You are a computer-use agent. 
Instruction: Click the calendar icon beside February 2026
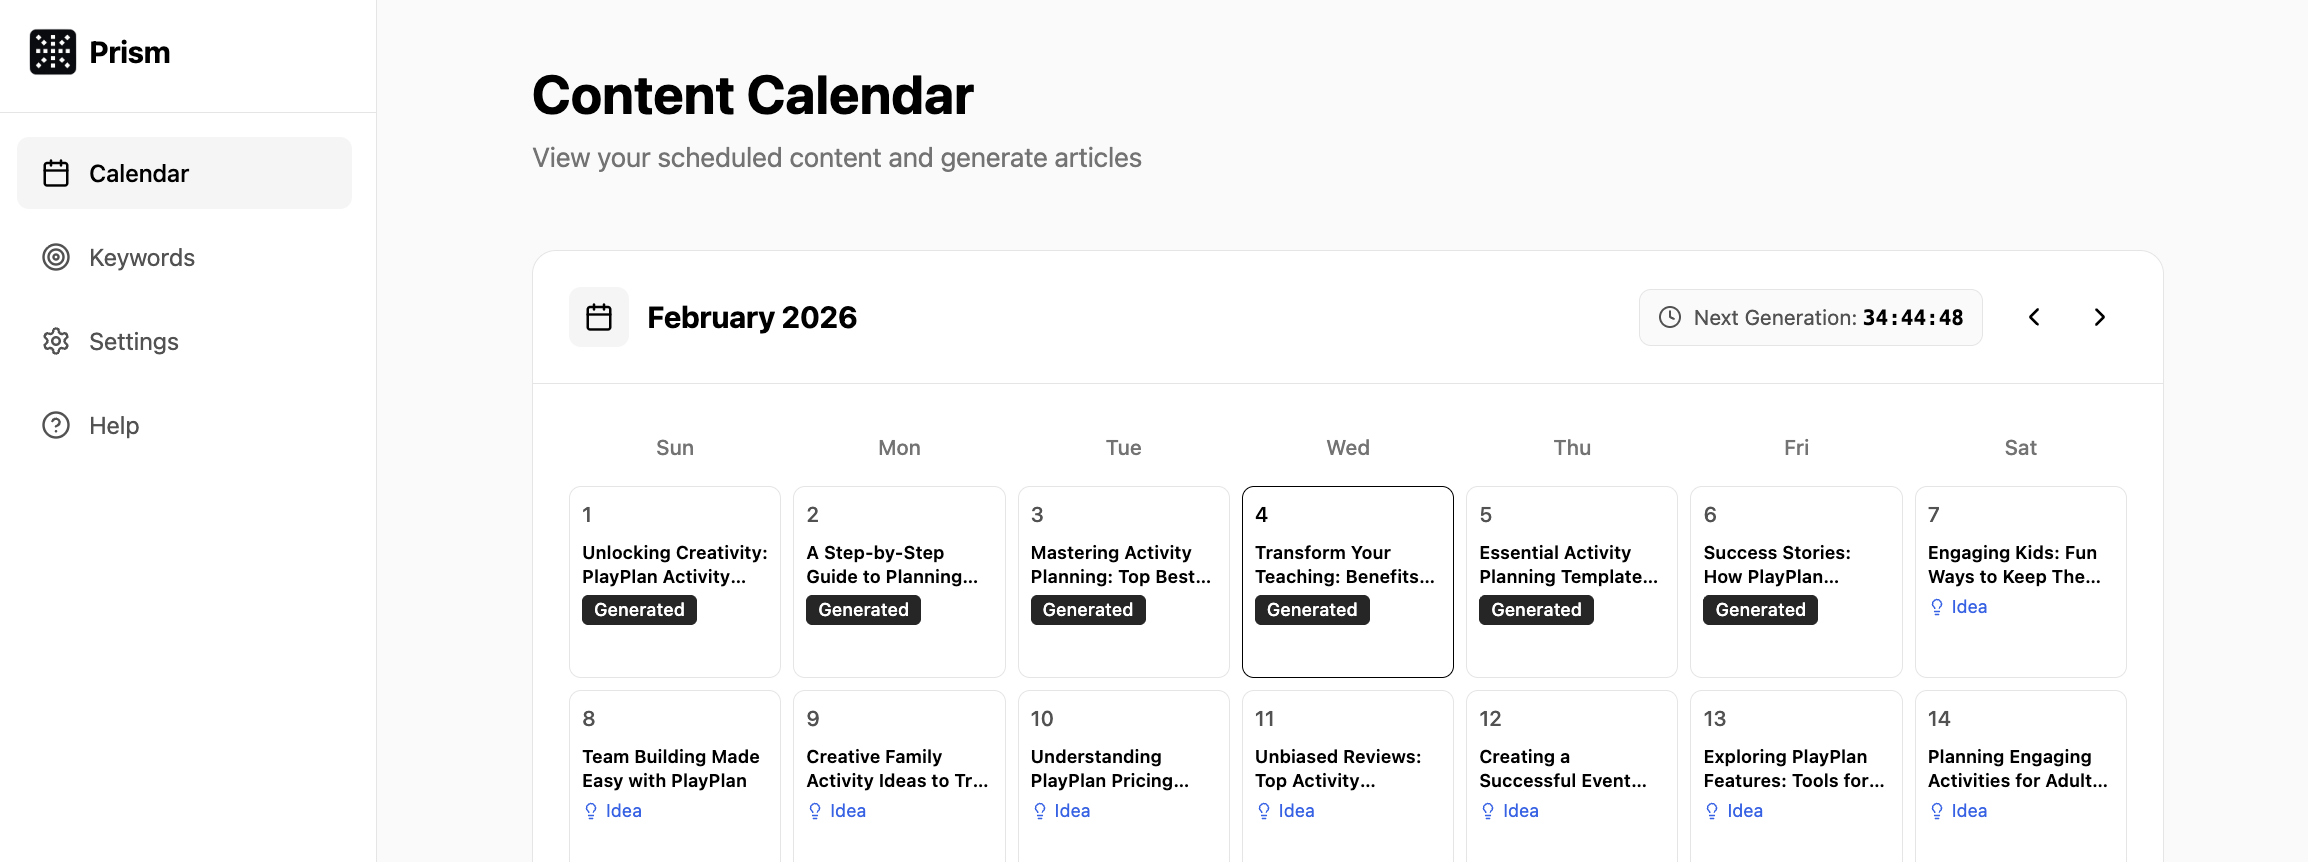599,317
